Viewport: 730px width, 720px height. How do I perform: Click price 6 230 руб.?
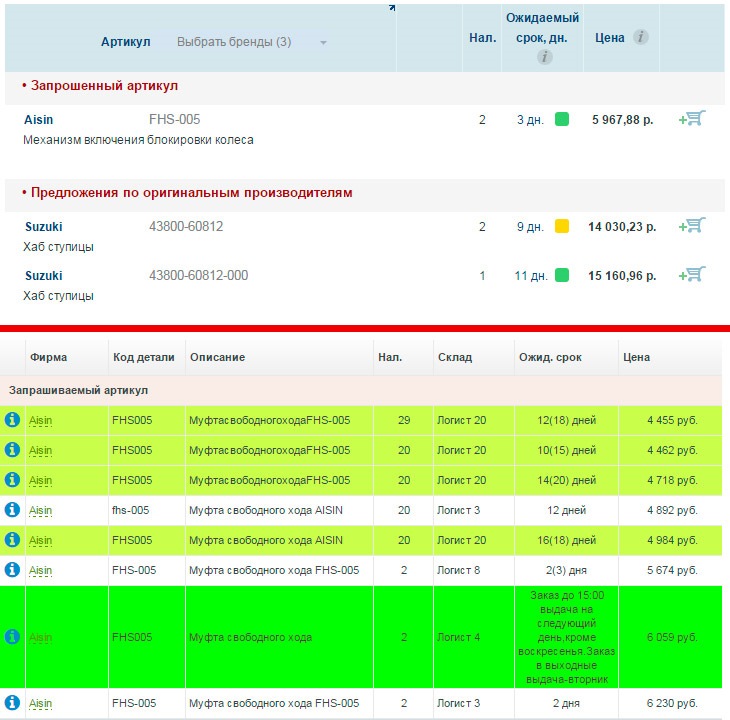672,703
